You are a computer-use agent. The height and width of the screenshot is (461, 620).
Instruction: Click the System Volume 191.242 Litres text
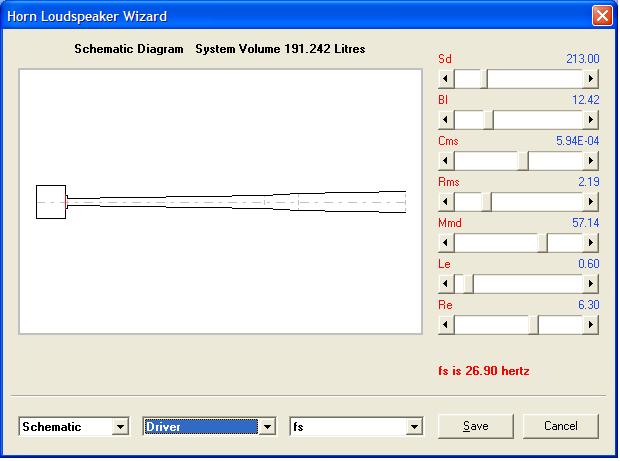[x=280, y=49]
